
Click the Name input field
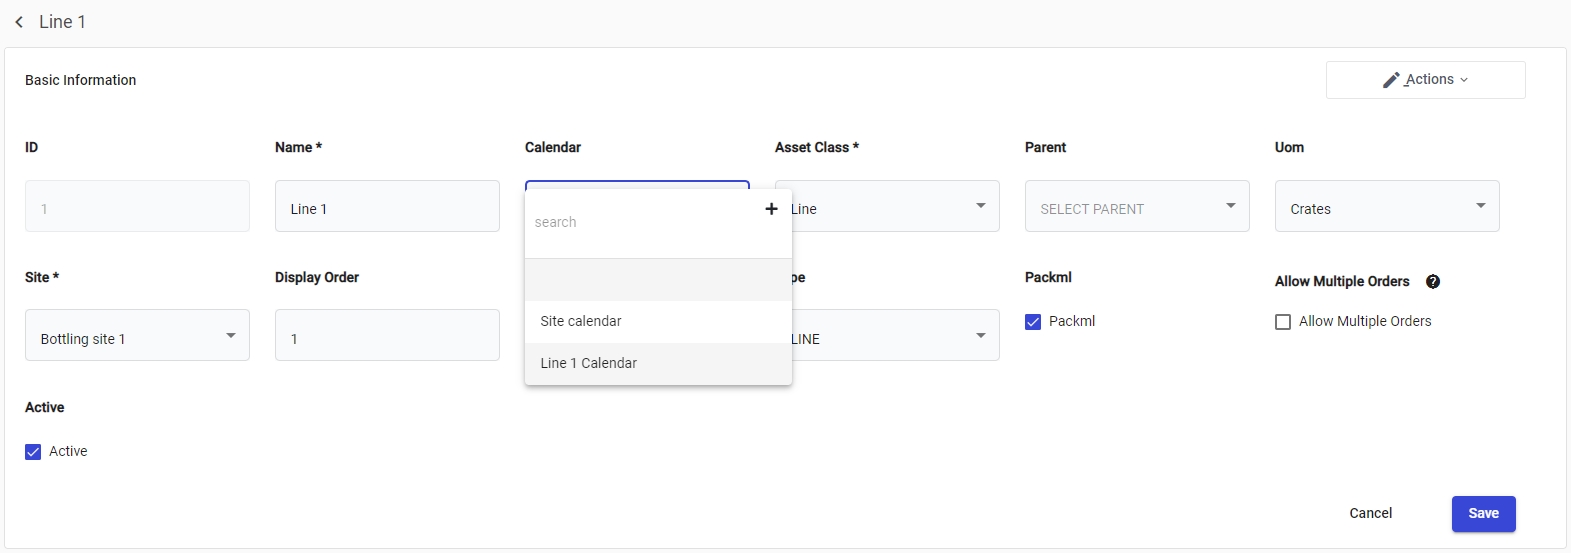387,206
